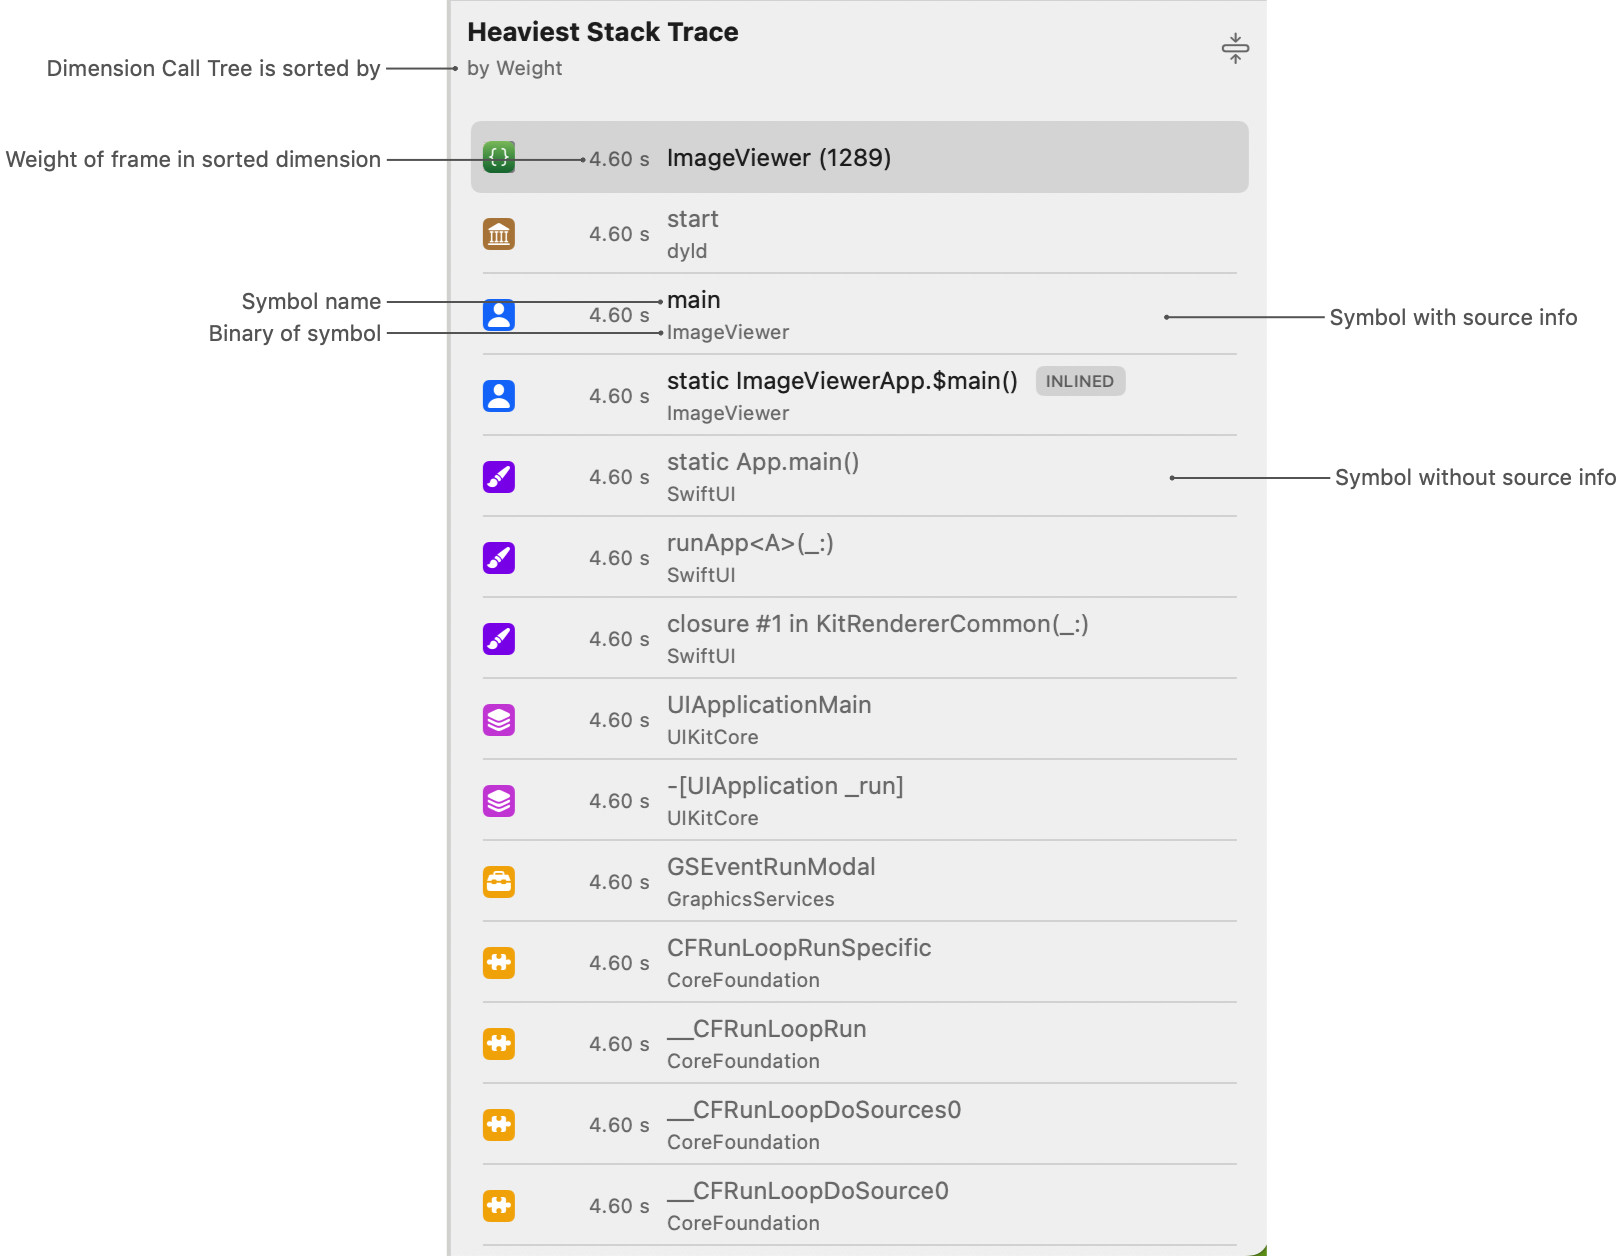Select the SwiftUI paintbrush icon for static App.main()
Image resolution: width=1622 pixels, height=1256 pixels.
[x=498, y=476]
